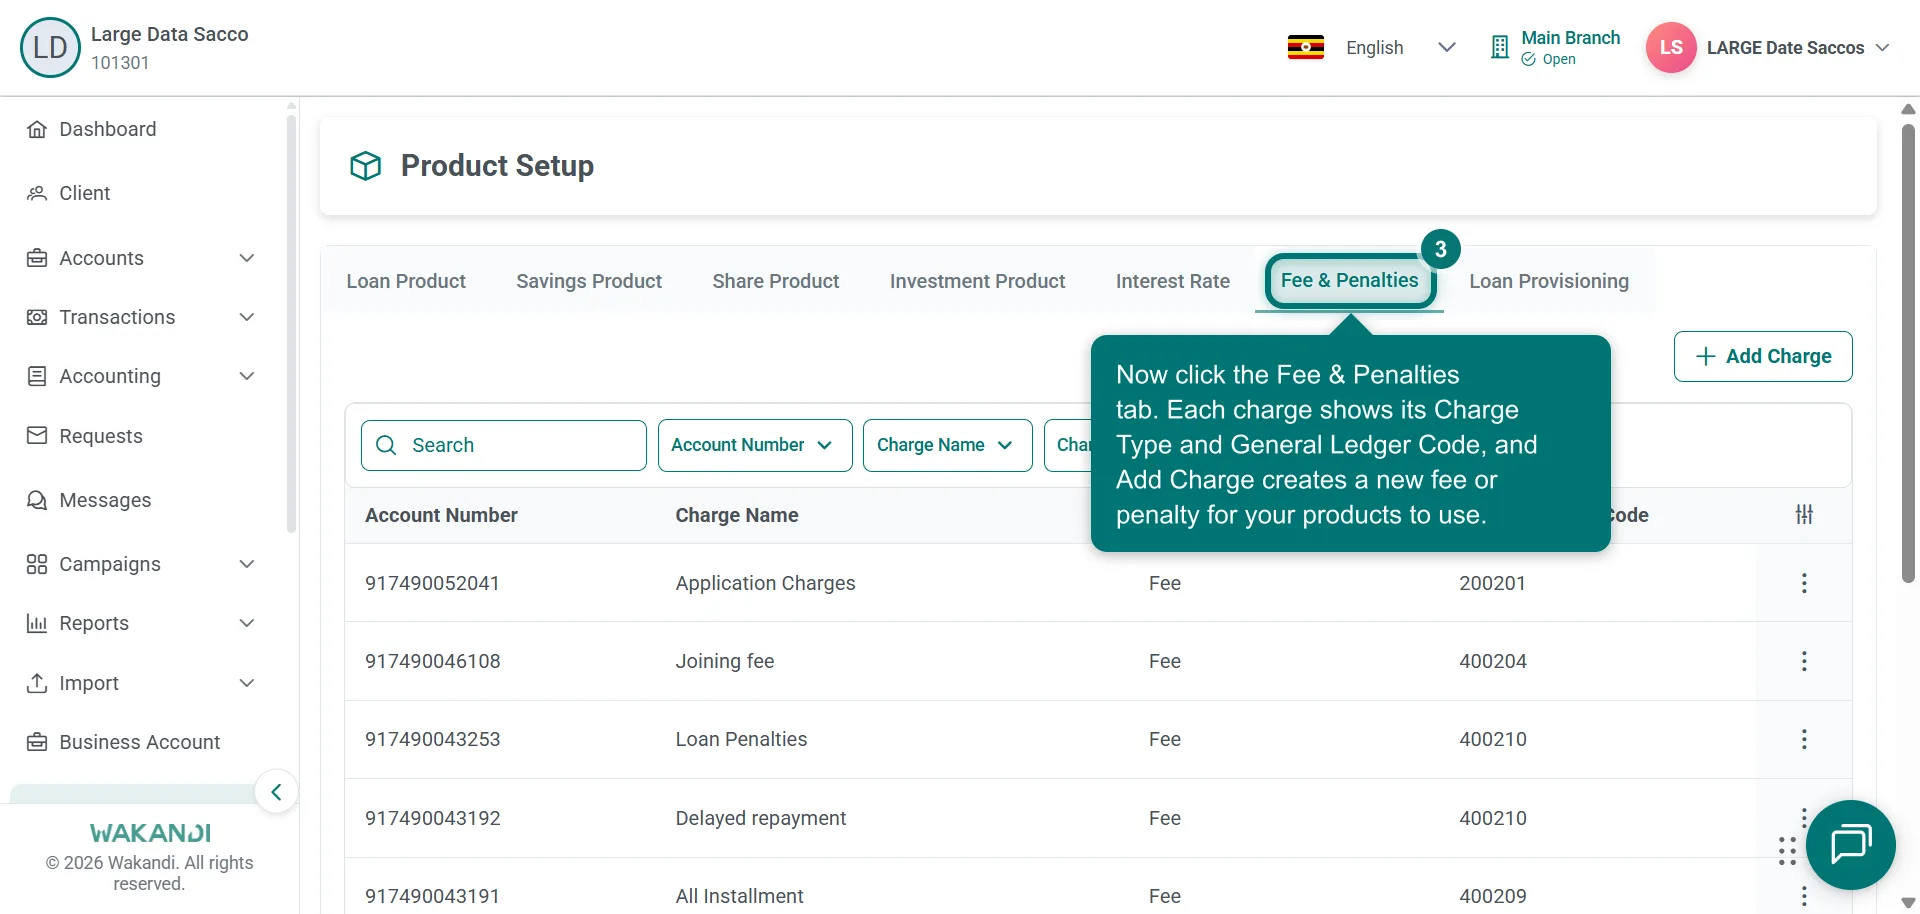Click ledger code 400204

tap(1493, 661)
